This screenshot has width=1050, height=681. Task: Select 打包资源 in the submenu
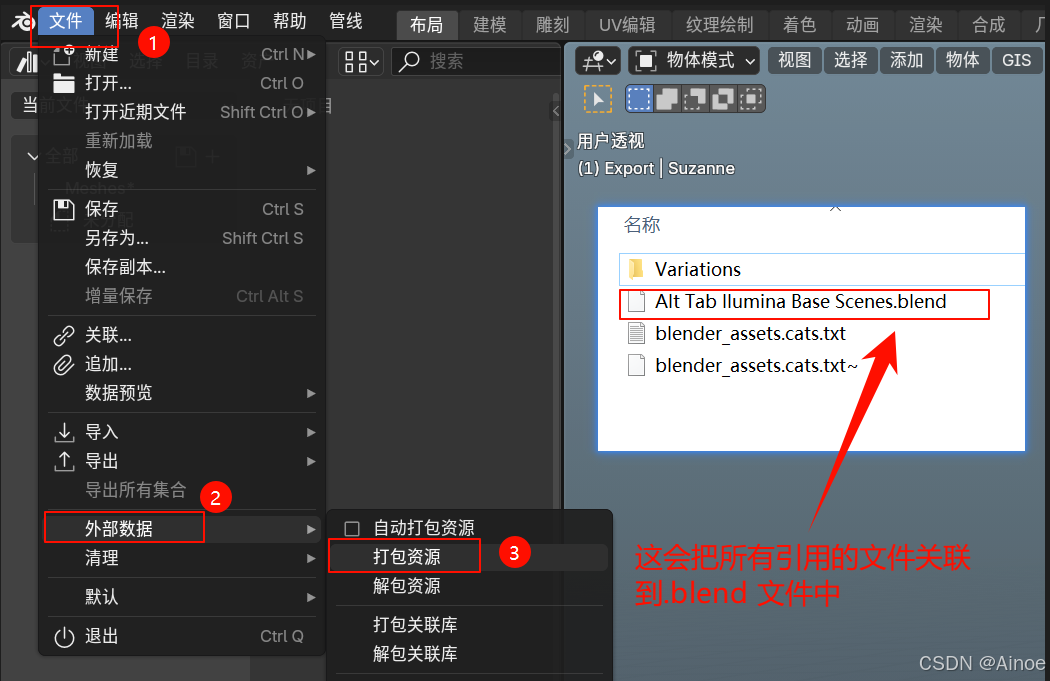pyautogui.click(x=469, y=557)
